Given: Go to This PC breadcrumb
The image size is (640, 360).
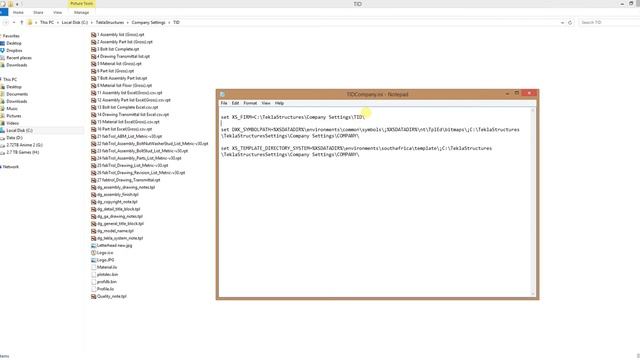Looking at the screenshot, I should 47,22.
